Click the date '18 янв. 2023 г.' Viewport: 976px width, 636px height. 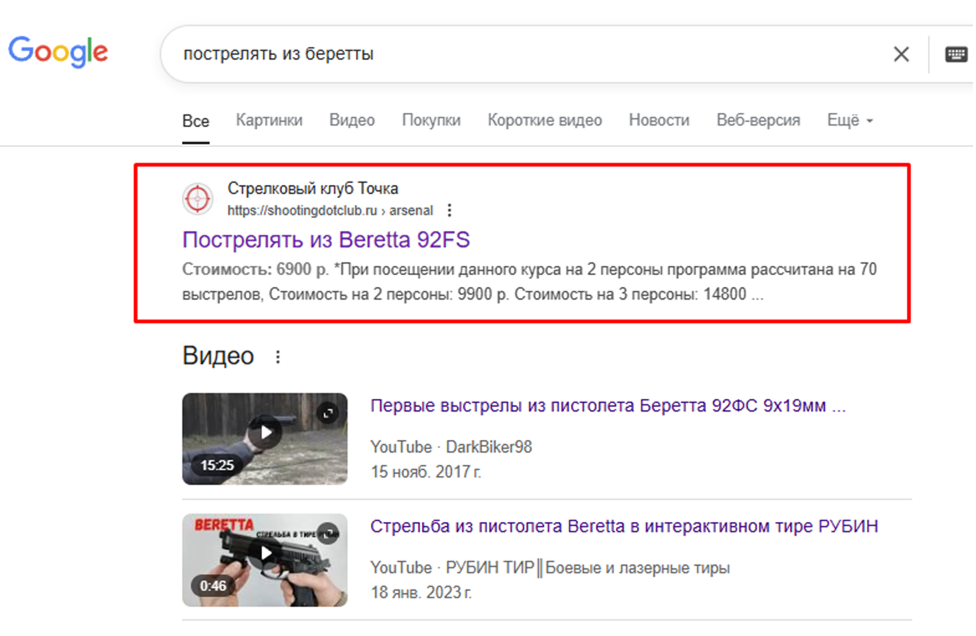421,592
